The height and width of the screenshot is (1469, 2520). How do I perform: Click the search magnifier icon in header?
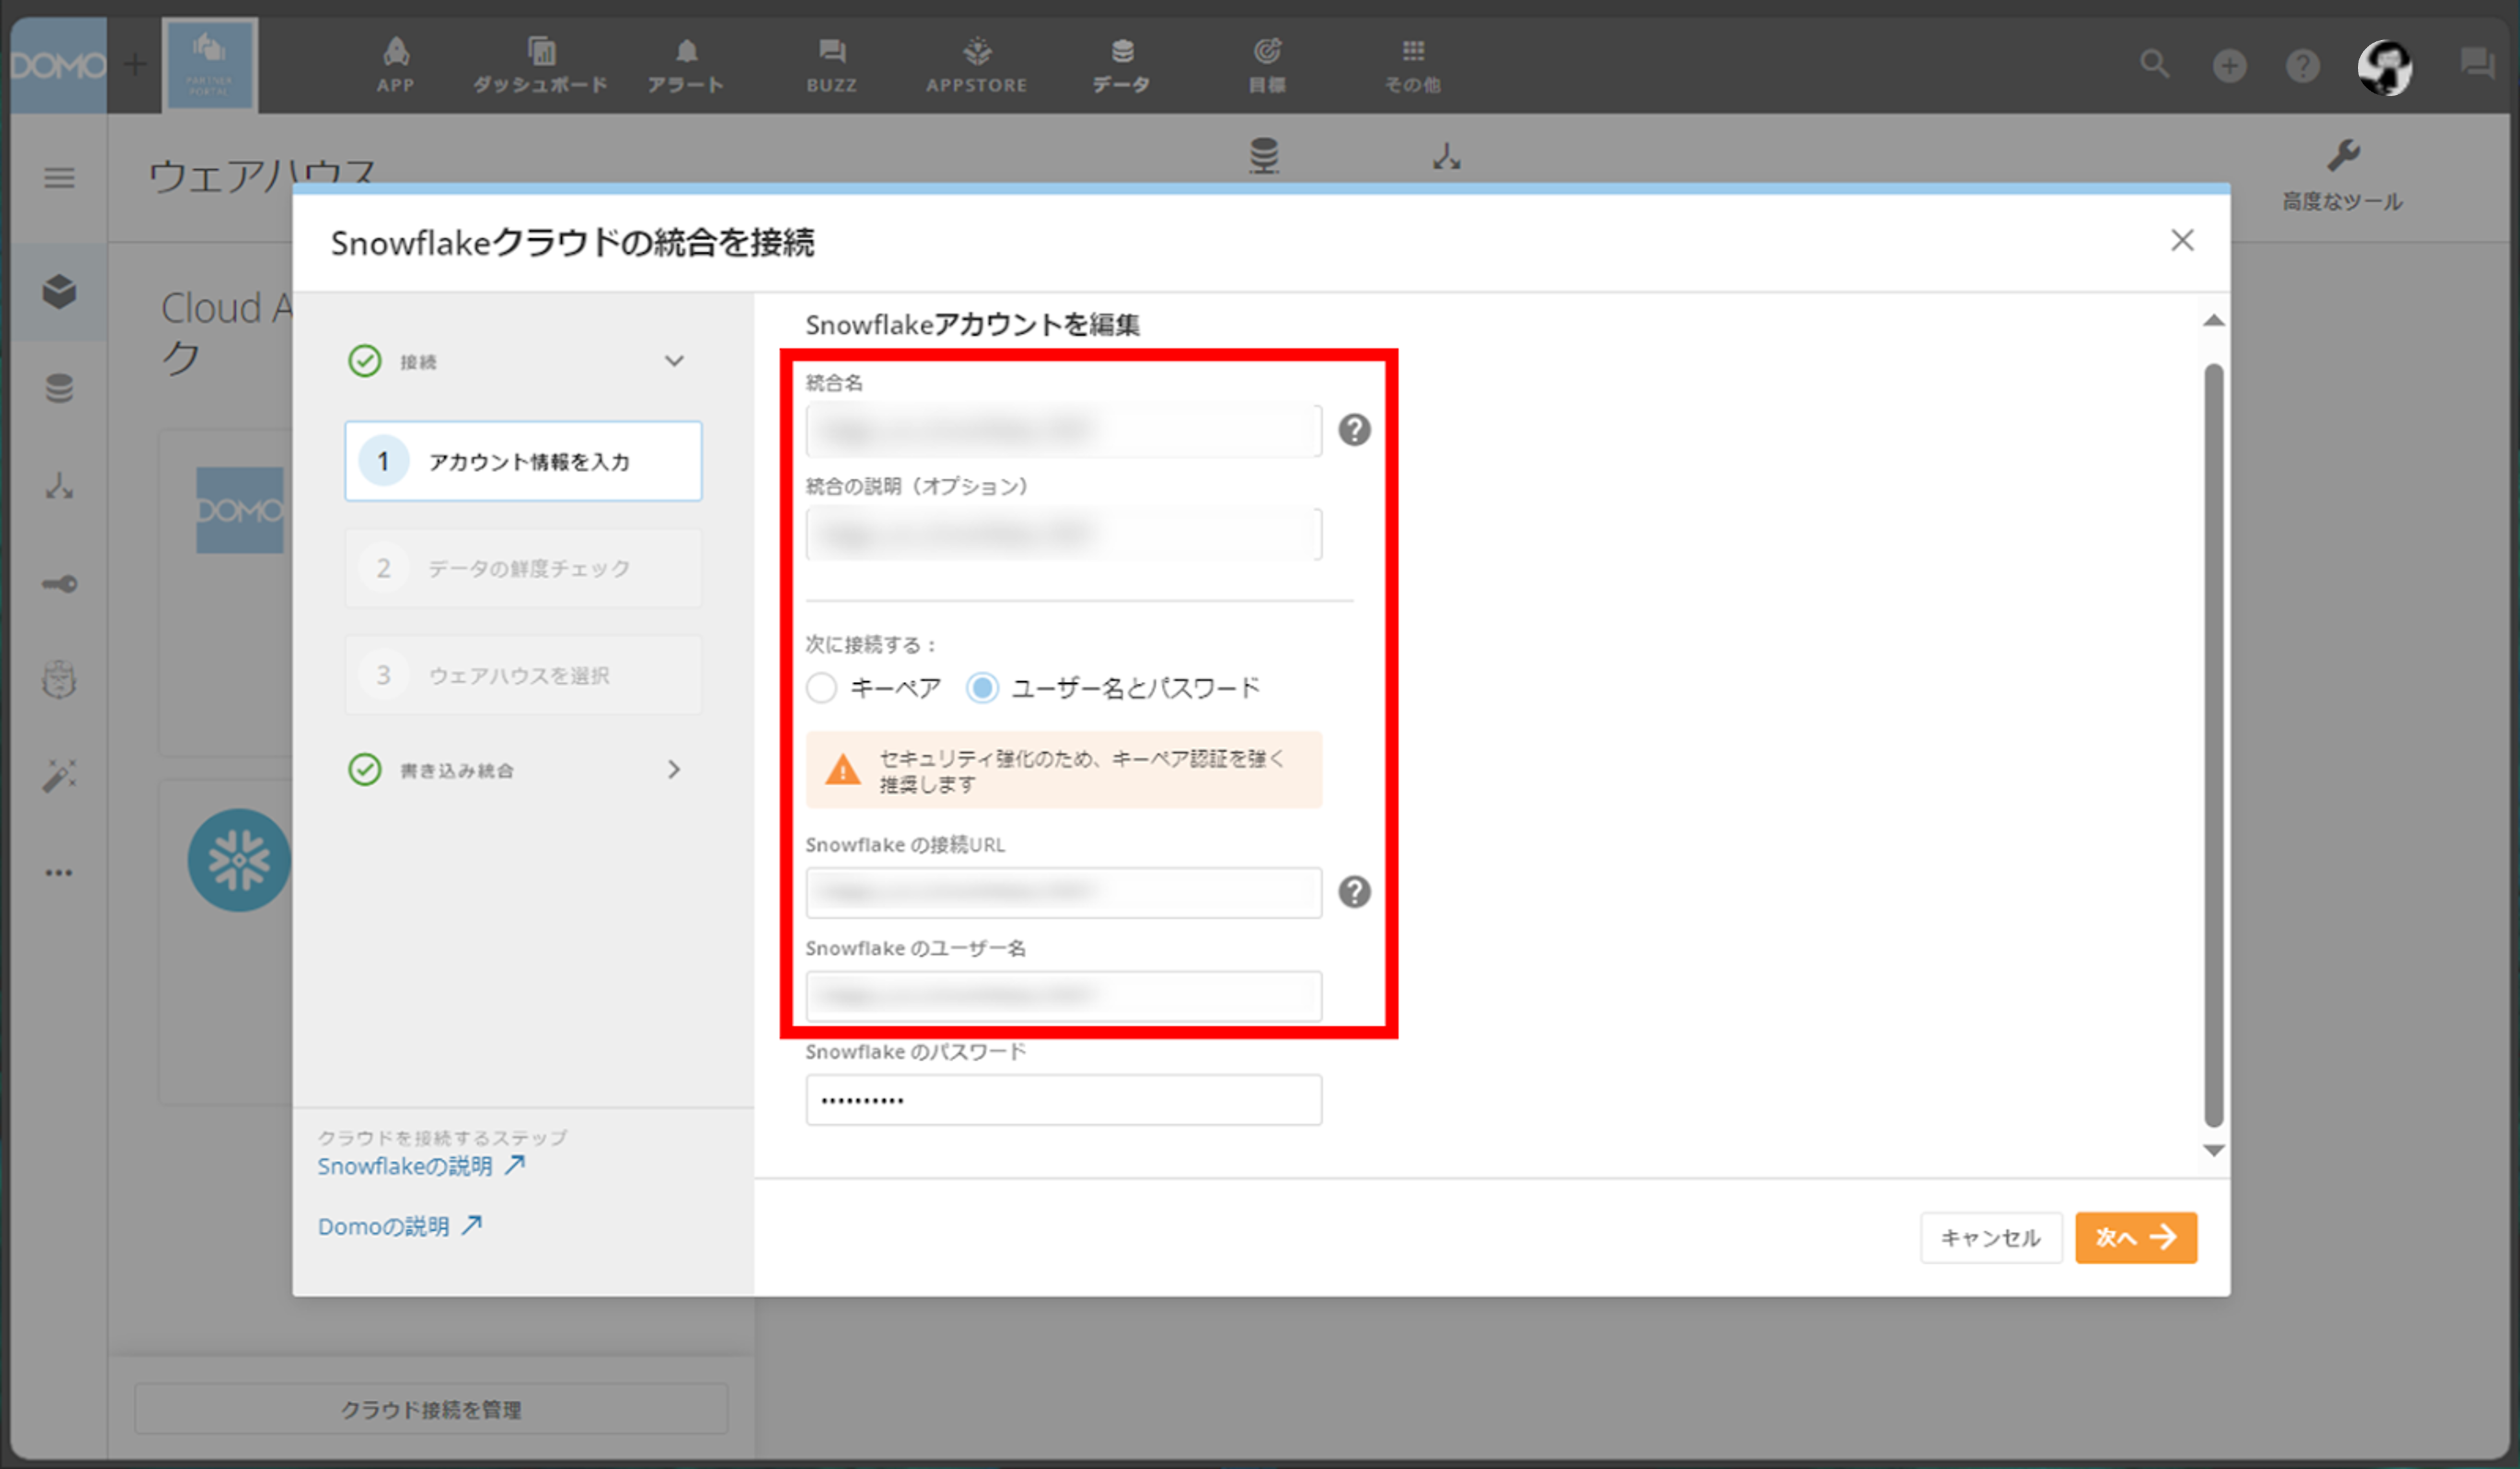tap(2154, 65)
